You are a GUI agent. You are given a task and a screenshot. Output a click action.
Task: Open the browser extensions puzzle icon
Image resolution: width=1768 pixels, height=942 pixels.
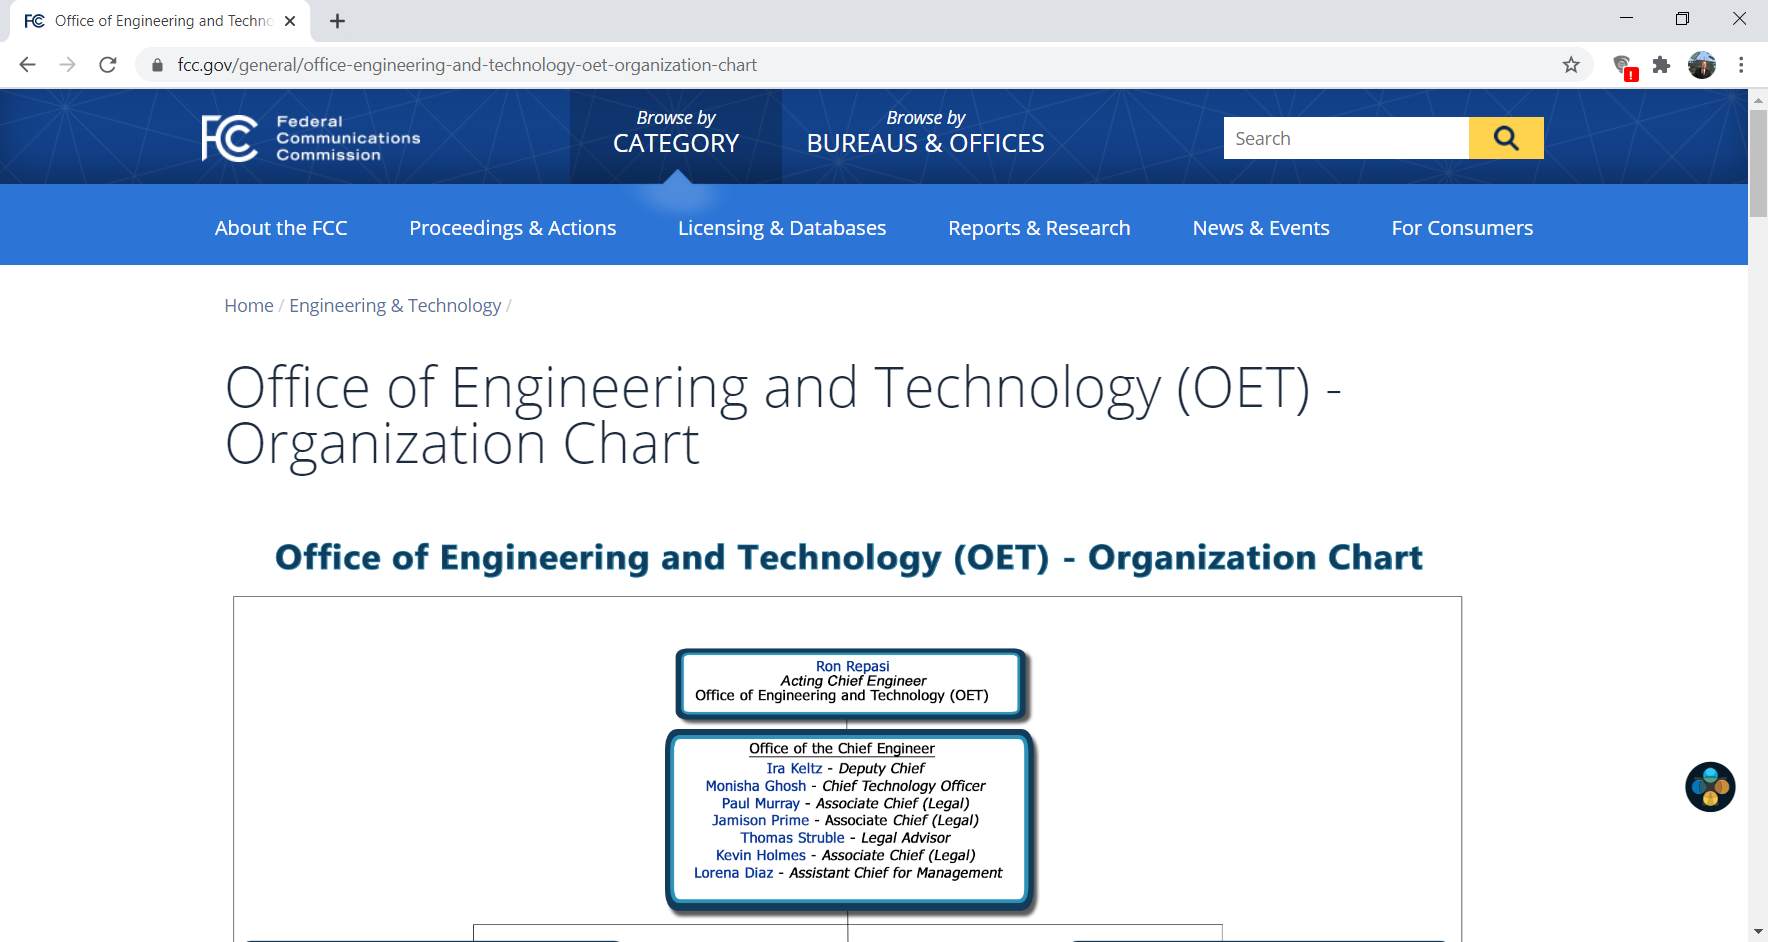coord(1661,65)
